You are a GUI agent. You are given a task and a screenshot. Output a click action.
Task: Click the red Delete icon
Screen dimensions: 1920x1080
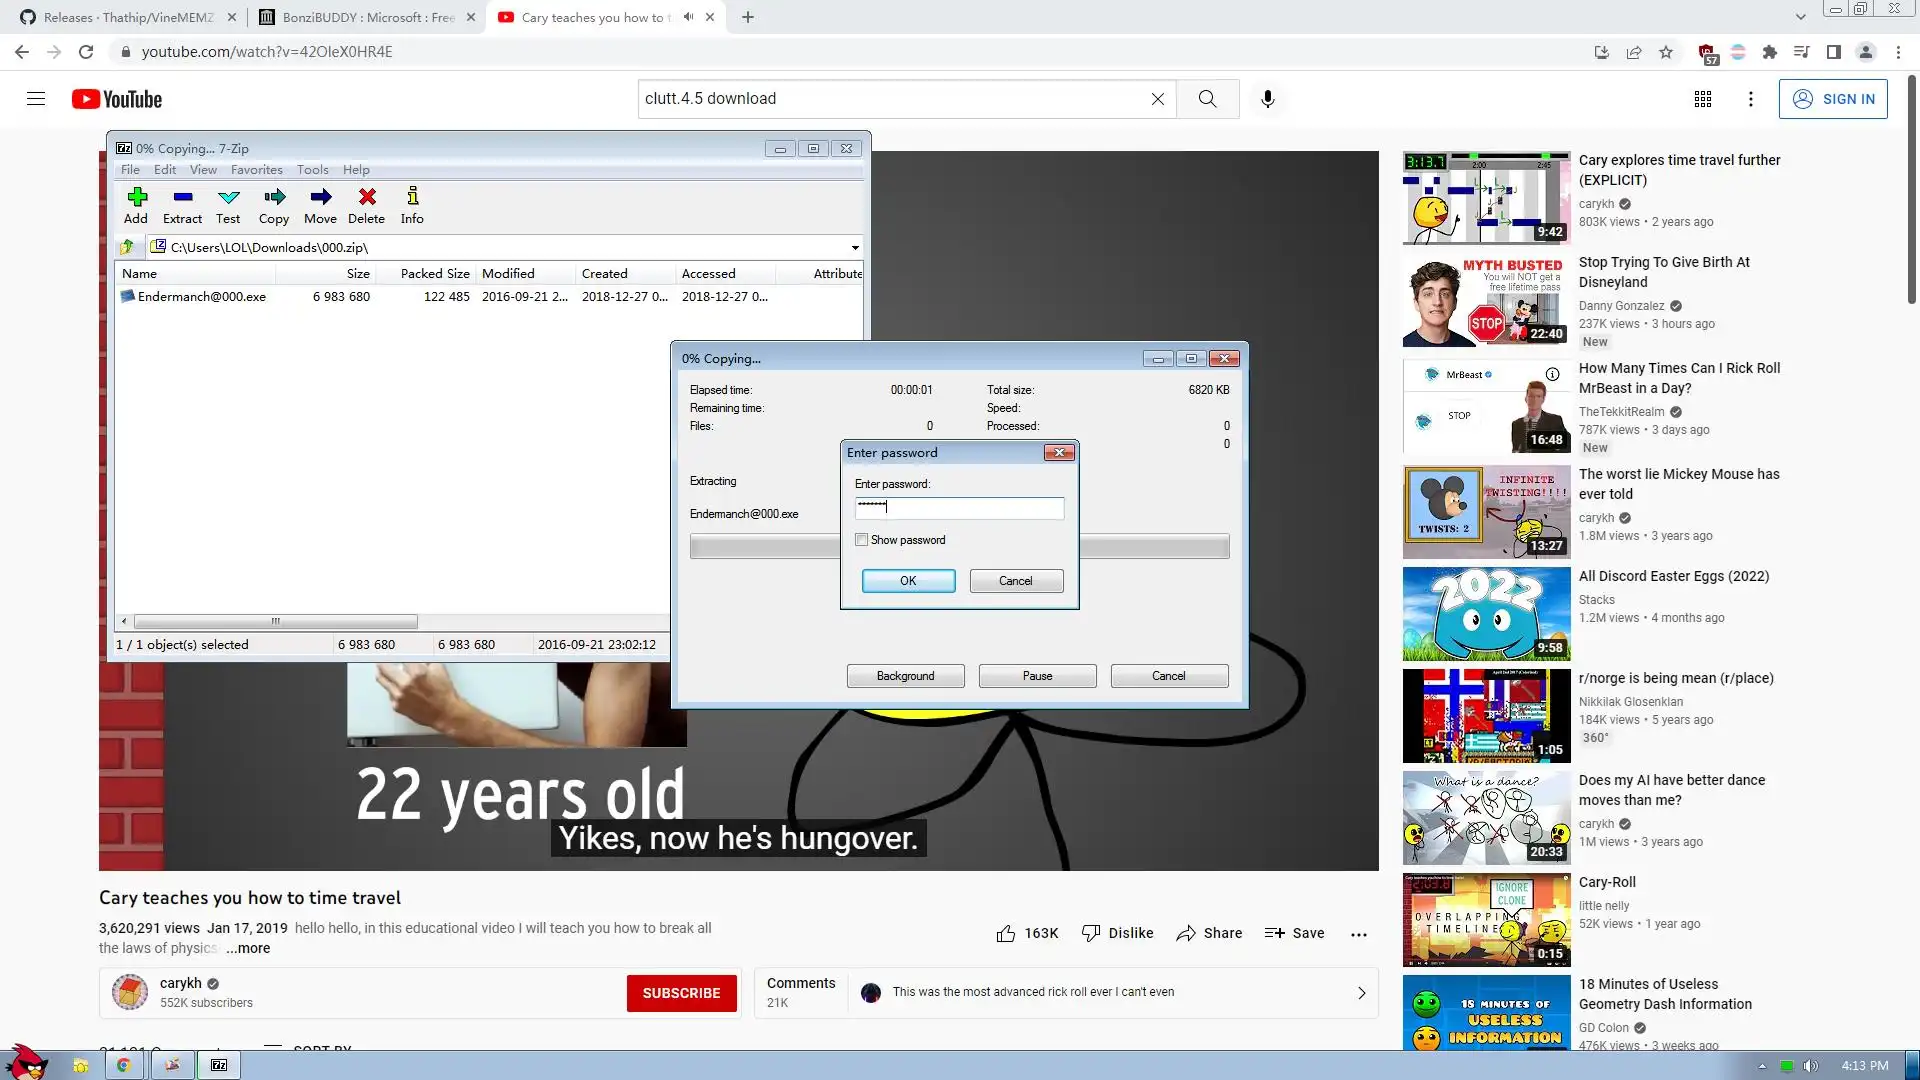tap(366, 204)
